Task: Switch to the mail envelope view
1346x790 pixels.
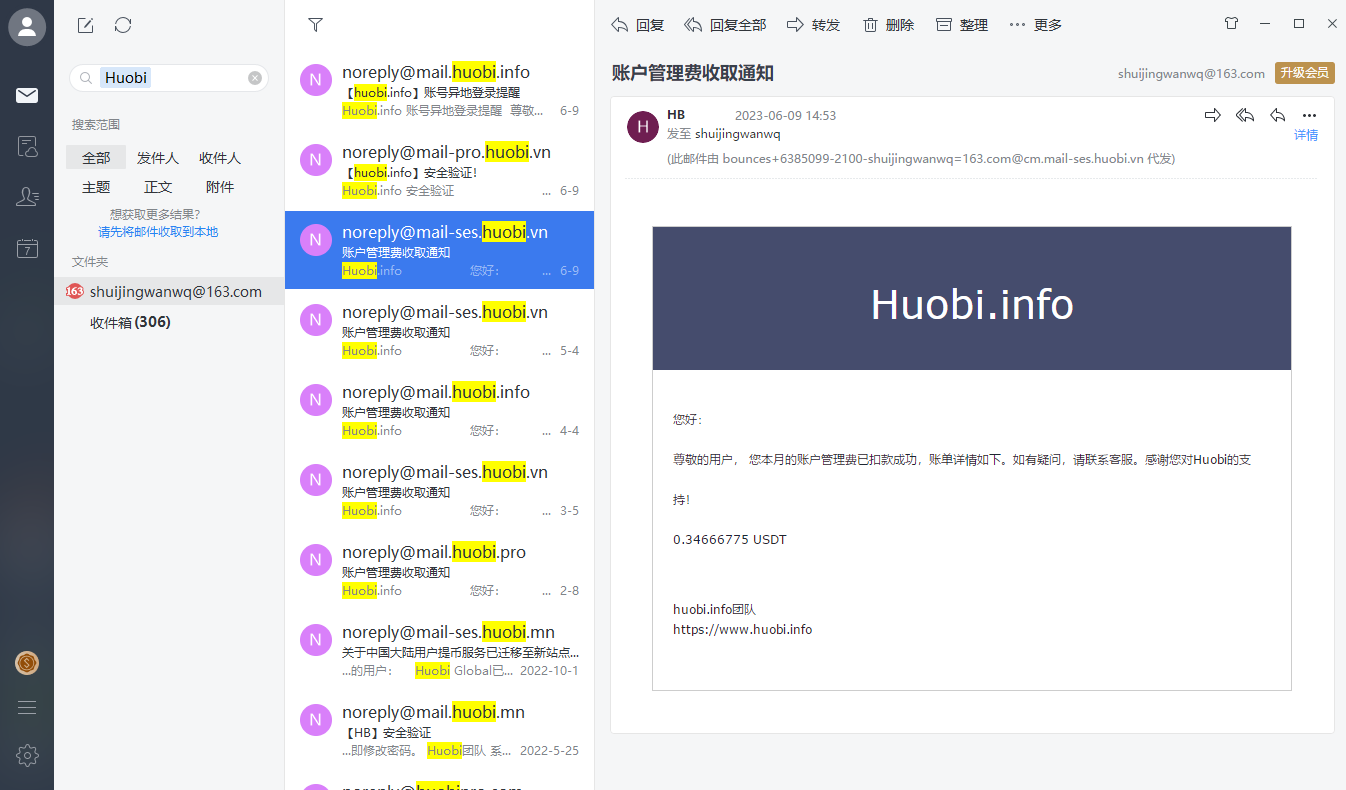Action: (x=27, y=95)
